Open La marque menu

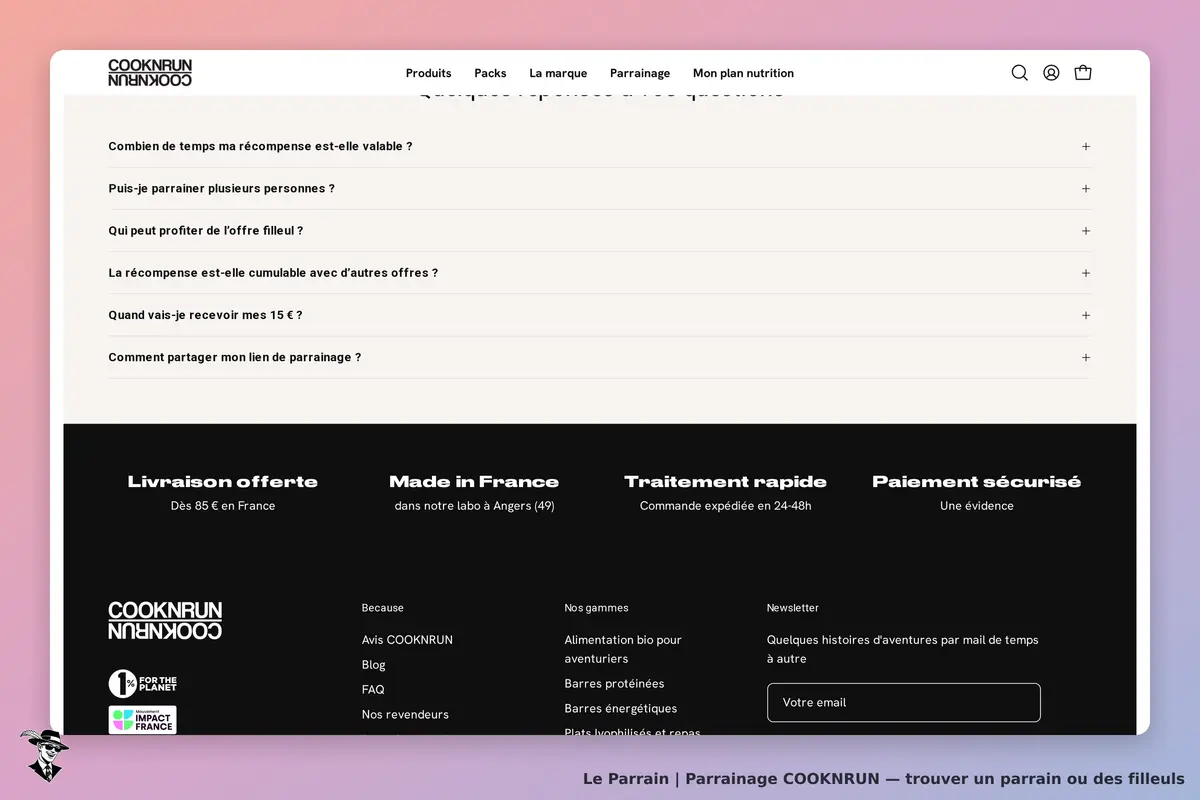coord(558,73)
